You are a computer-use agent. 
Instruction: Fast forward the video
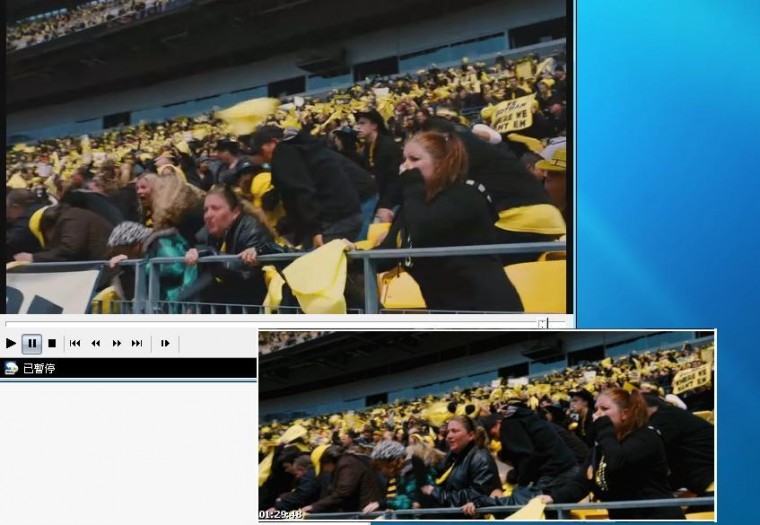point(117,343)
